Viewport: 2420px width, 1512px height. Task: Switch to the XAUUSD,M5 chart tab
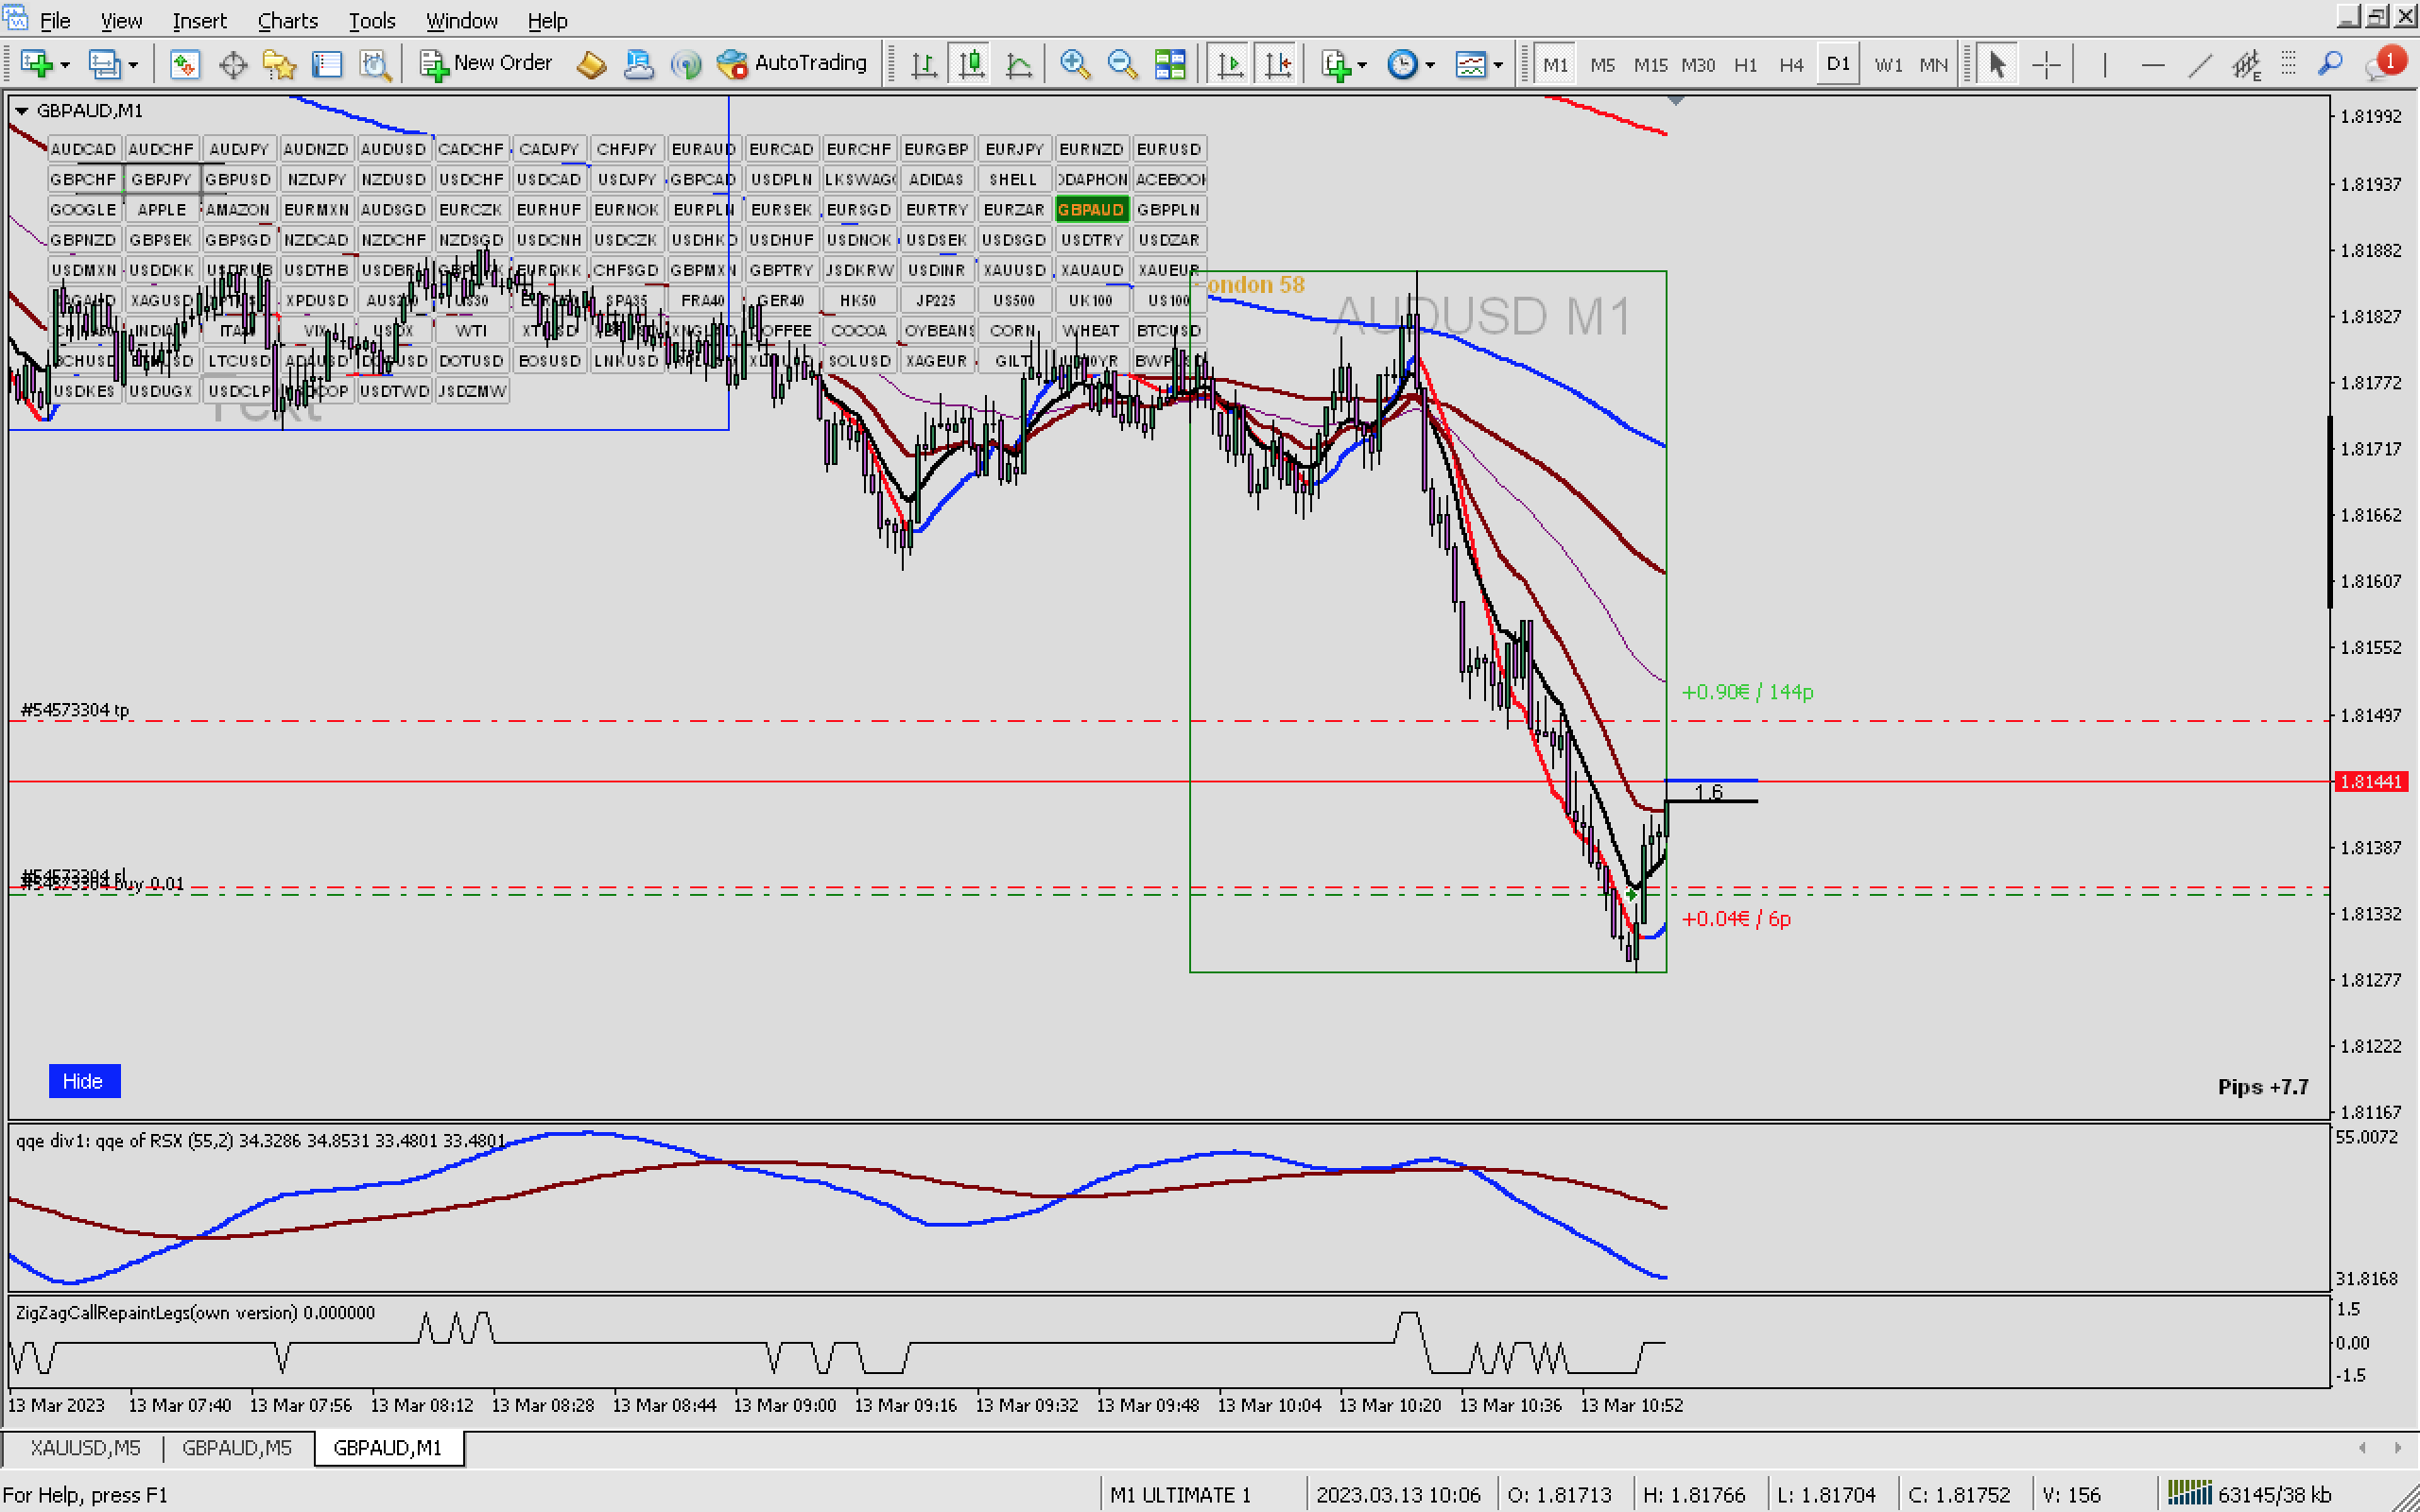85,1447
